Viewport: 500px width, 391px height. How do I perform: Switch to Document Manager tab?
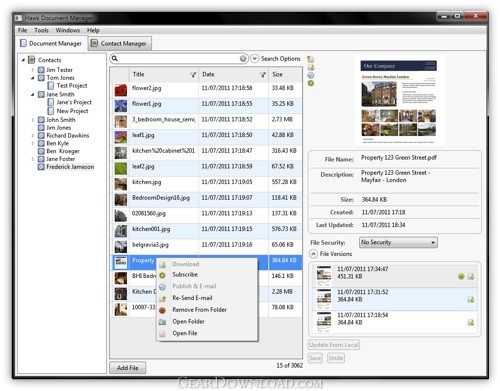[52, 43]
